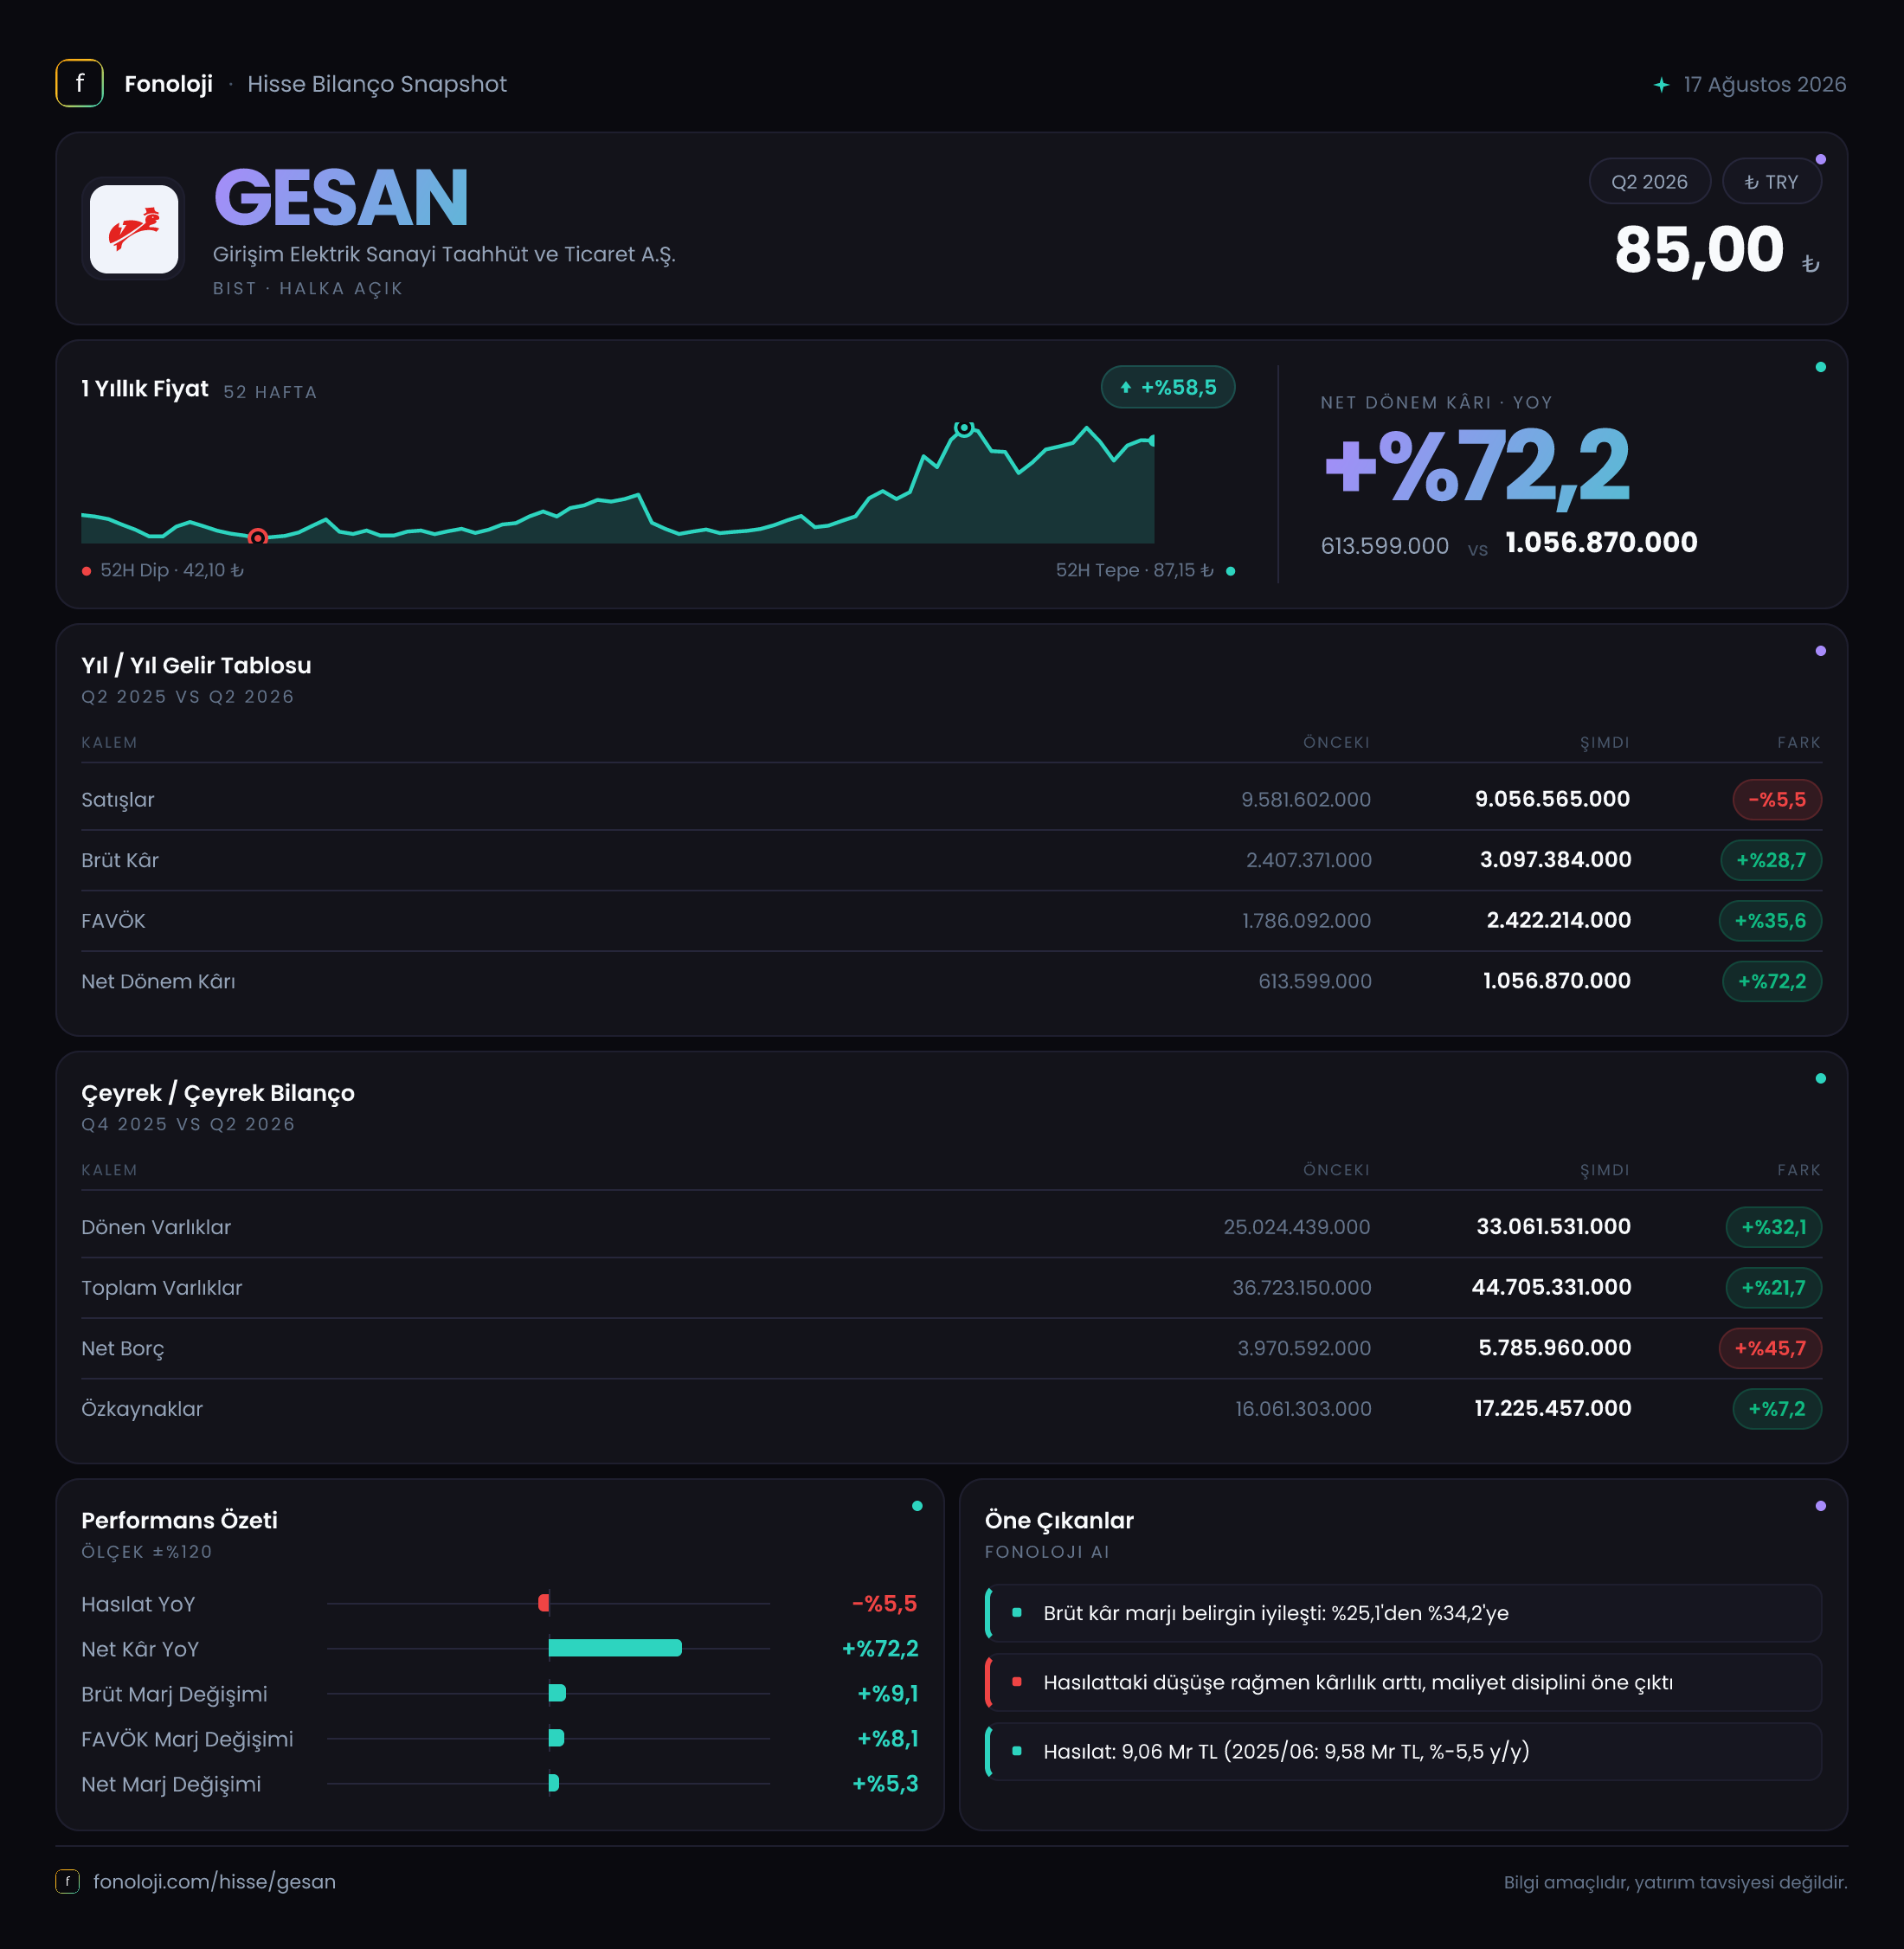Click the '52H Tepe · 87,15 ₺' label
The width and height of the screenshot is (1904, 1949).
1134,570
